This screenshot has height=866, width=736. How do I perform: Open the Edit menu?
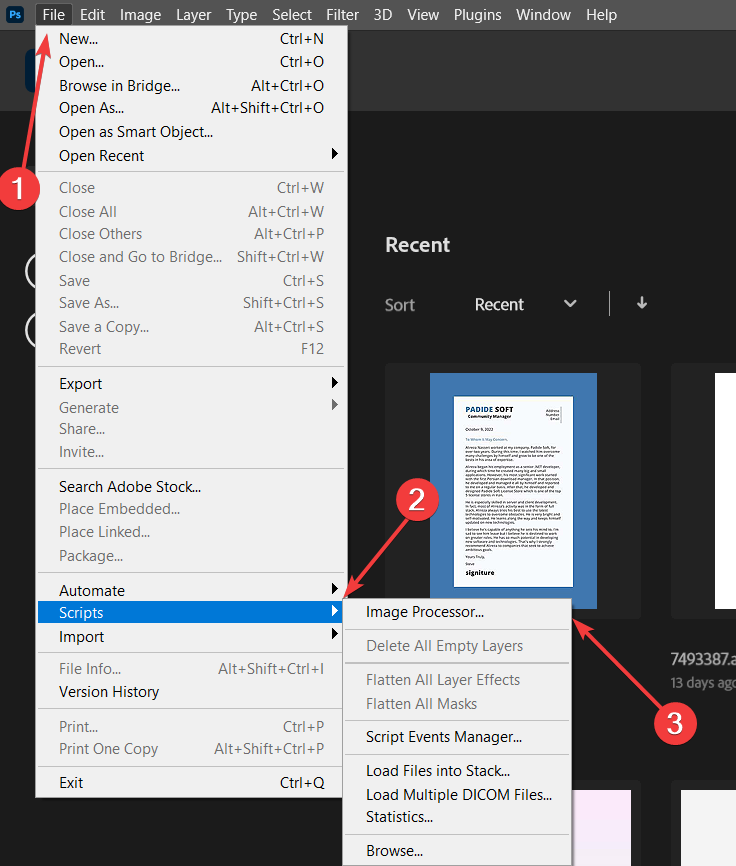92,15
